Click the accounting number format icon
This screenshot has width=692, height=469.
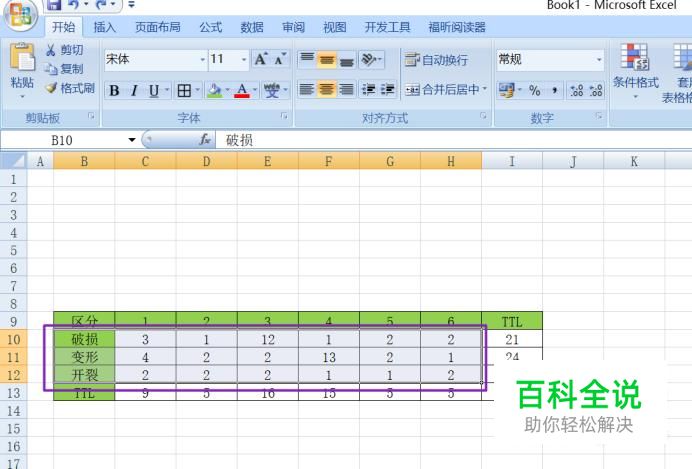click(x=506, y=90)
